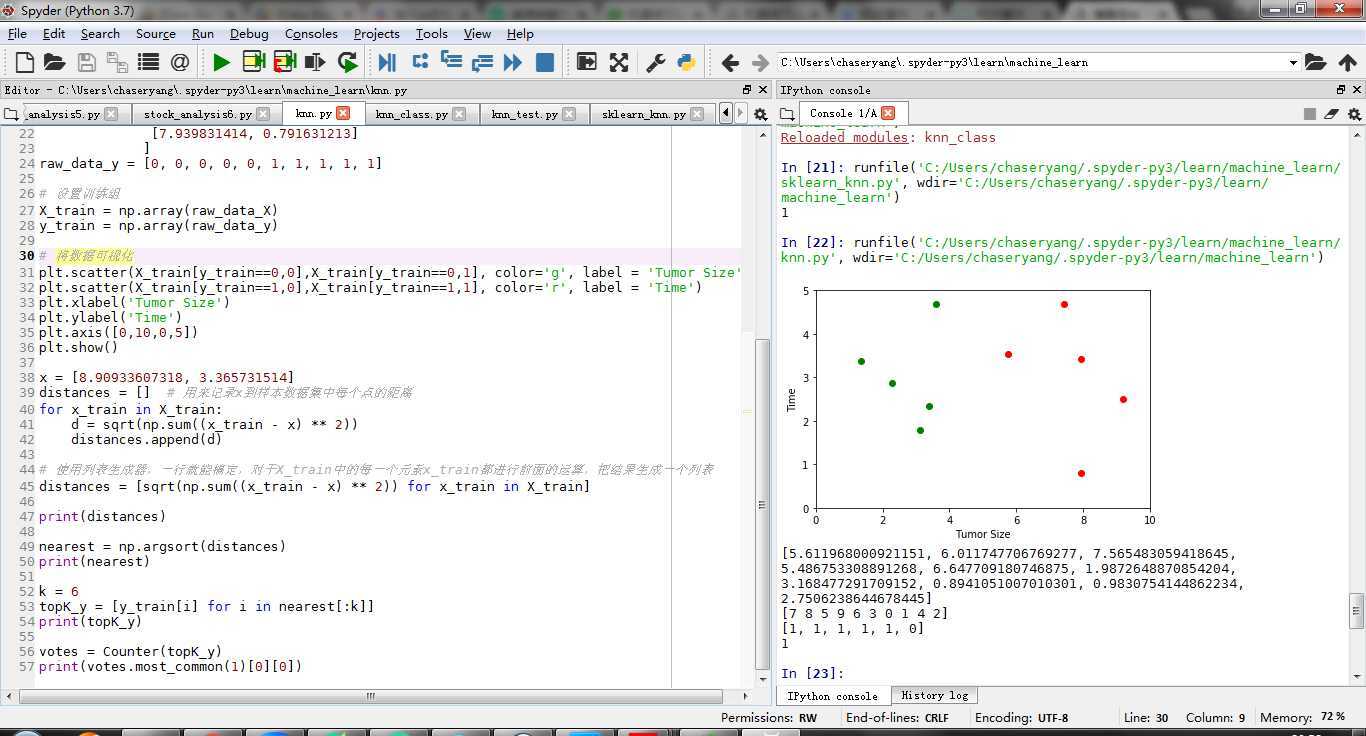
Task: Step to next line in debugger
Action: click(x=420, y=62)
